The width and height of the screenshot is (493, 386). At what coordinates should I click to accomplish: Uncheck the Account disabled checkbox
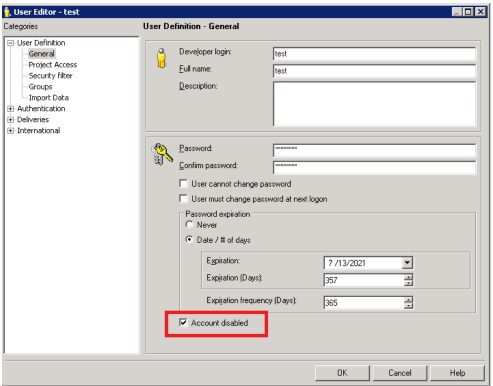tap(183, 322)
